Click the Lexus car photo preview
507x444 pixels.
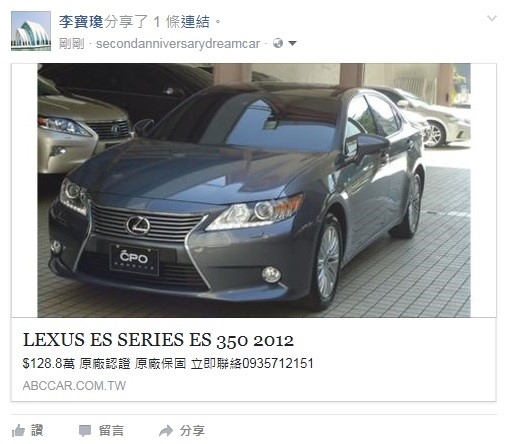[x=254, y=190]
